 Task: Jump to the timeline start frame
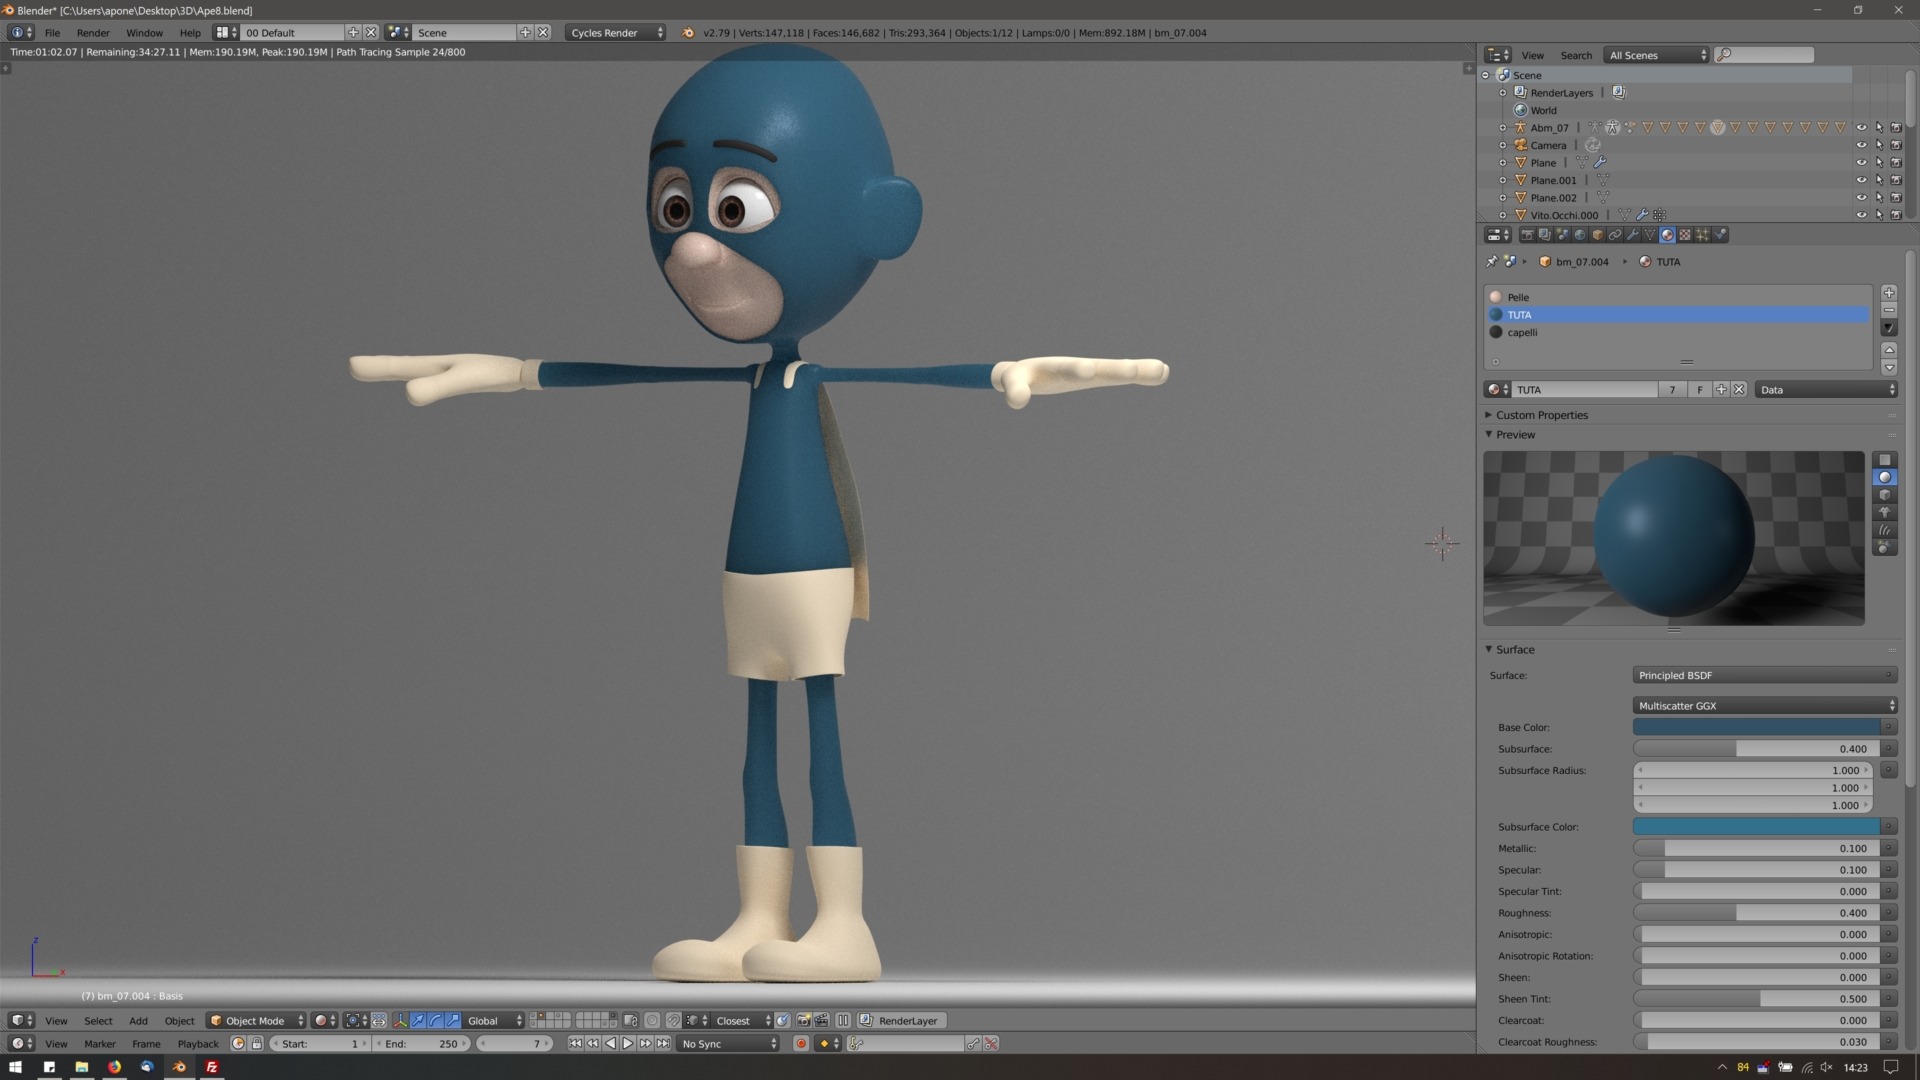point(575,1043)
